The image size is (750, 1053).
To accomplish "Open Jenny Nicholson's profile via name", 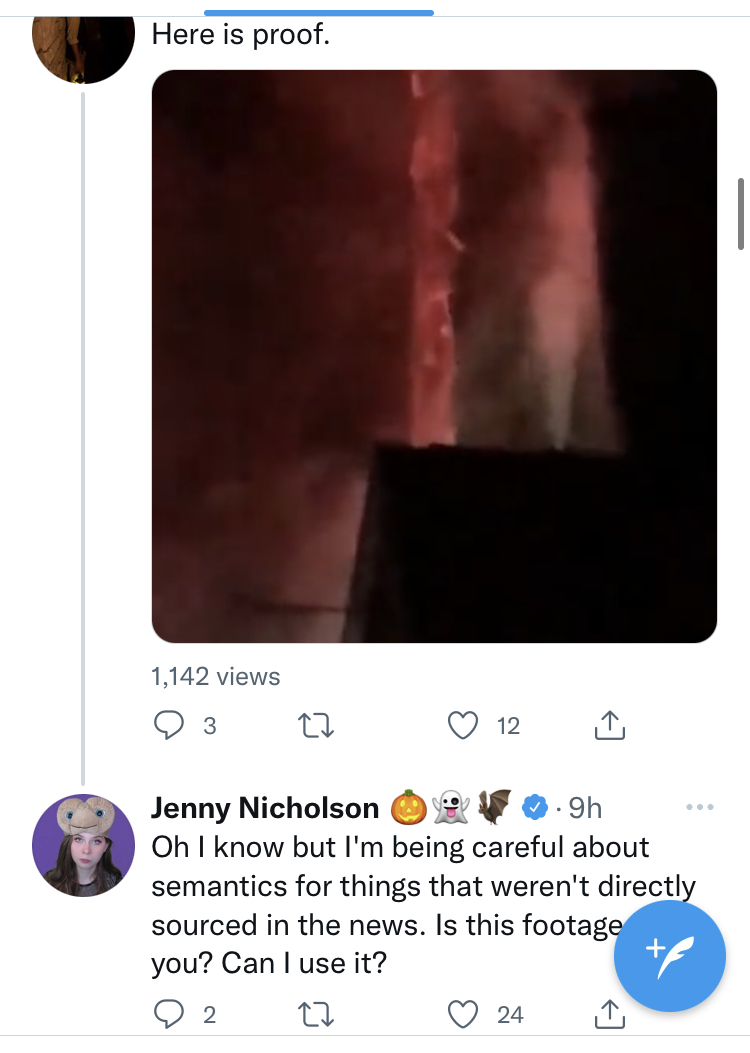I will 265,808.
